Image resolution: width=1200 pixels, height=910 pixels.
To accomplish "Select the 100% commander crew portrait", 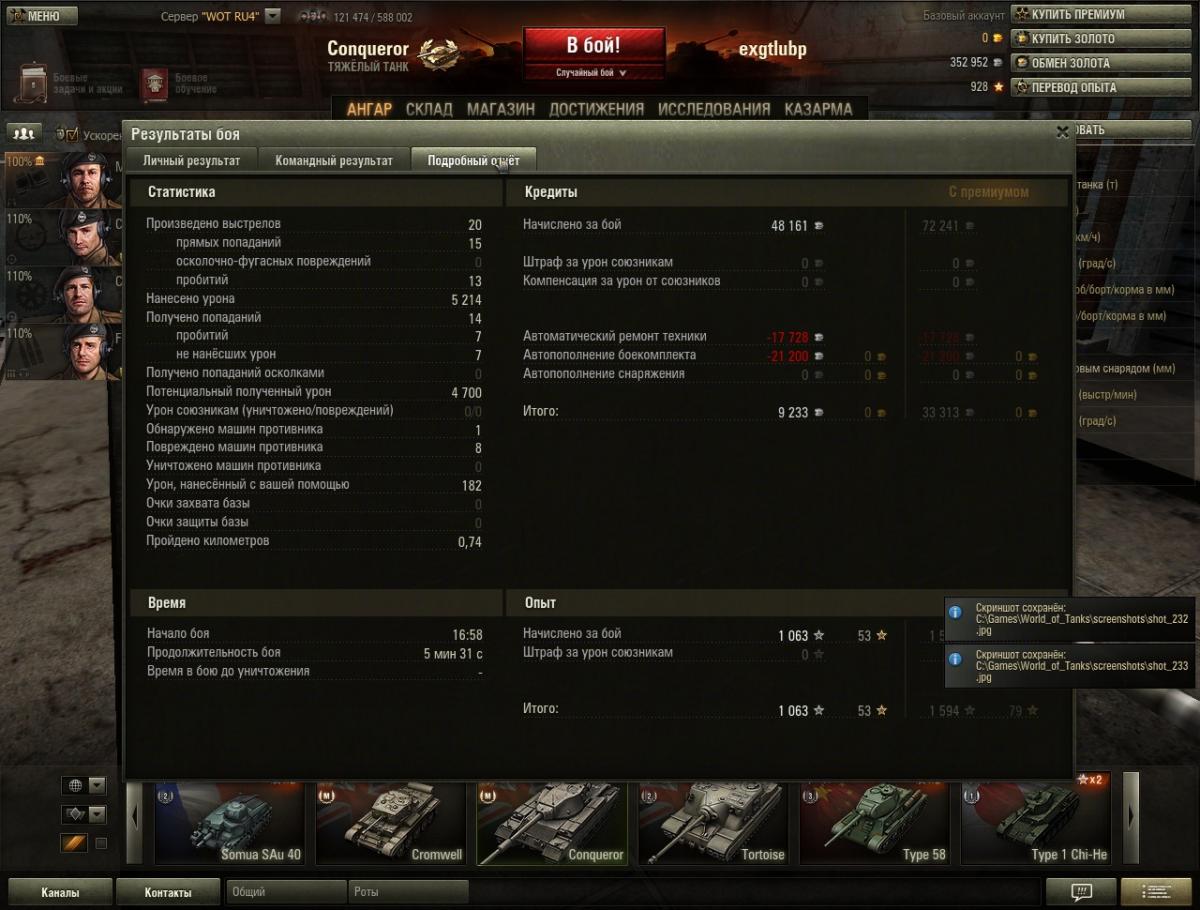I will click(x=62, y=180).
